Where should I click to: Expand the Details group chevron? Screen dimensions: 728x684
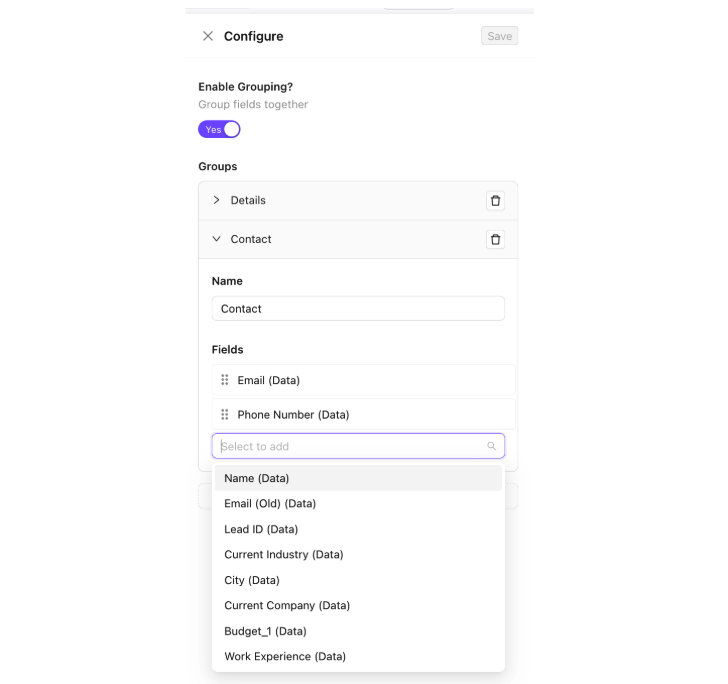coord(216,200)
